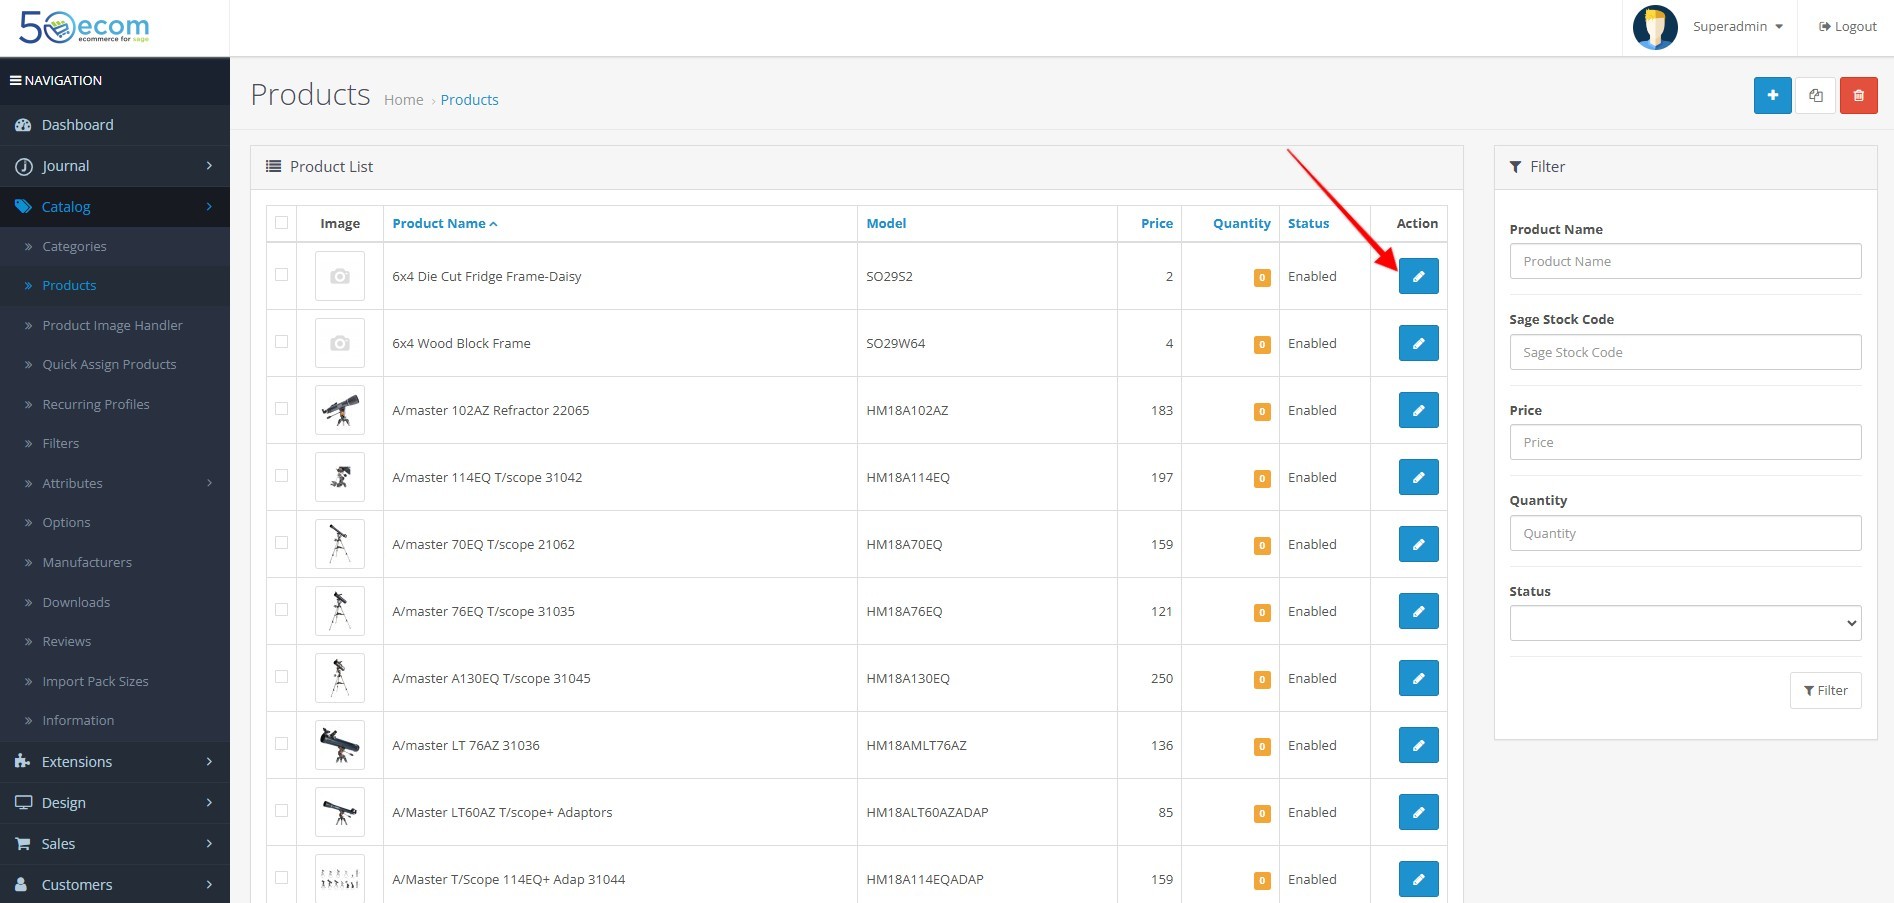Open Product Image Handler
This screenshot has height=903, width=1894.
tap(112, 325)
